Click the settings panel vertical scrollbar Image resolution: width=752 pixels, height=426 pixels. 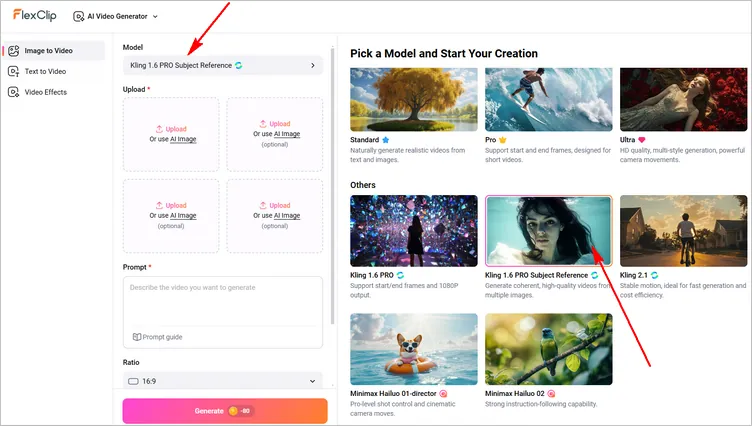332,185
